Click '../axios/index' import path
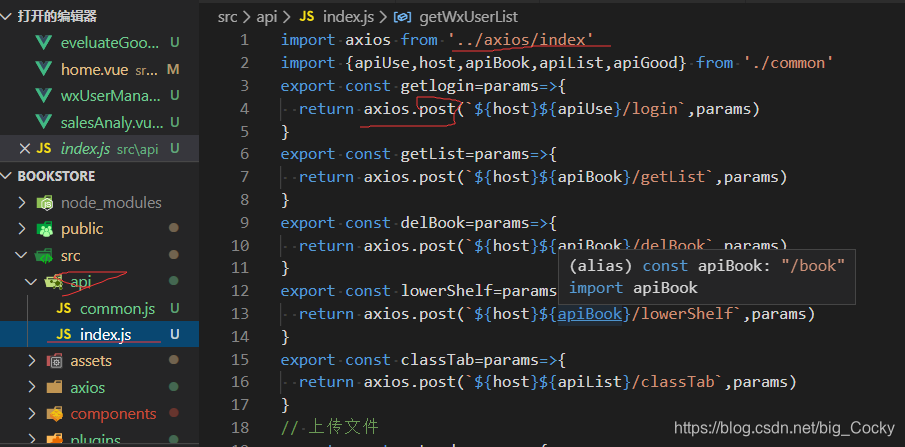This screenshot has width=905, height=447. click(x=521, y=40)
